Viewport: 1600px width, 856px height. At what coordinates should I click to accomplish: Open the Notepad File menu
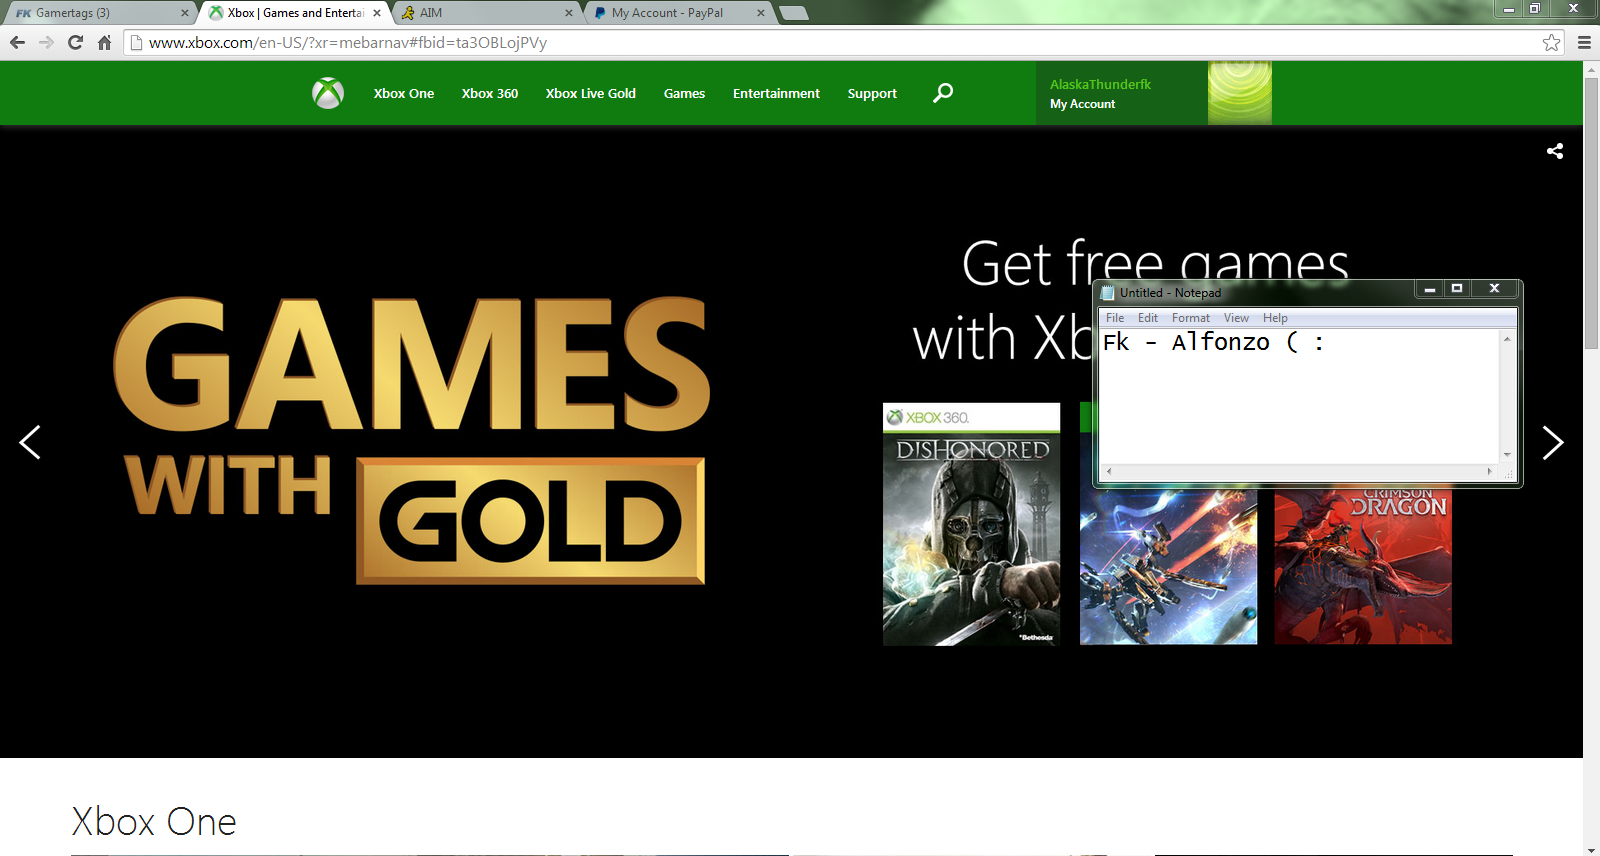click(1115, 318)
